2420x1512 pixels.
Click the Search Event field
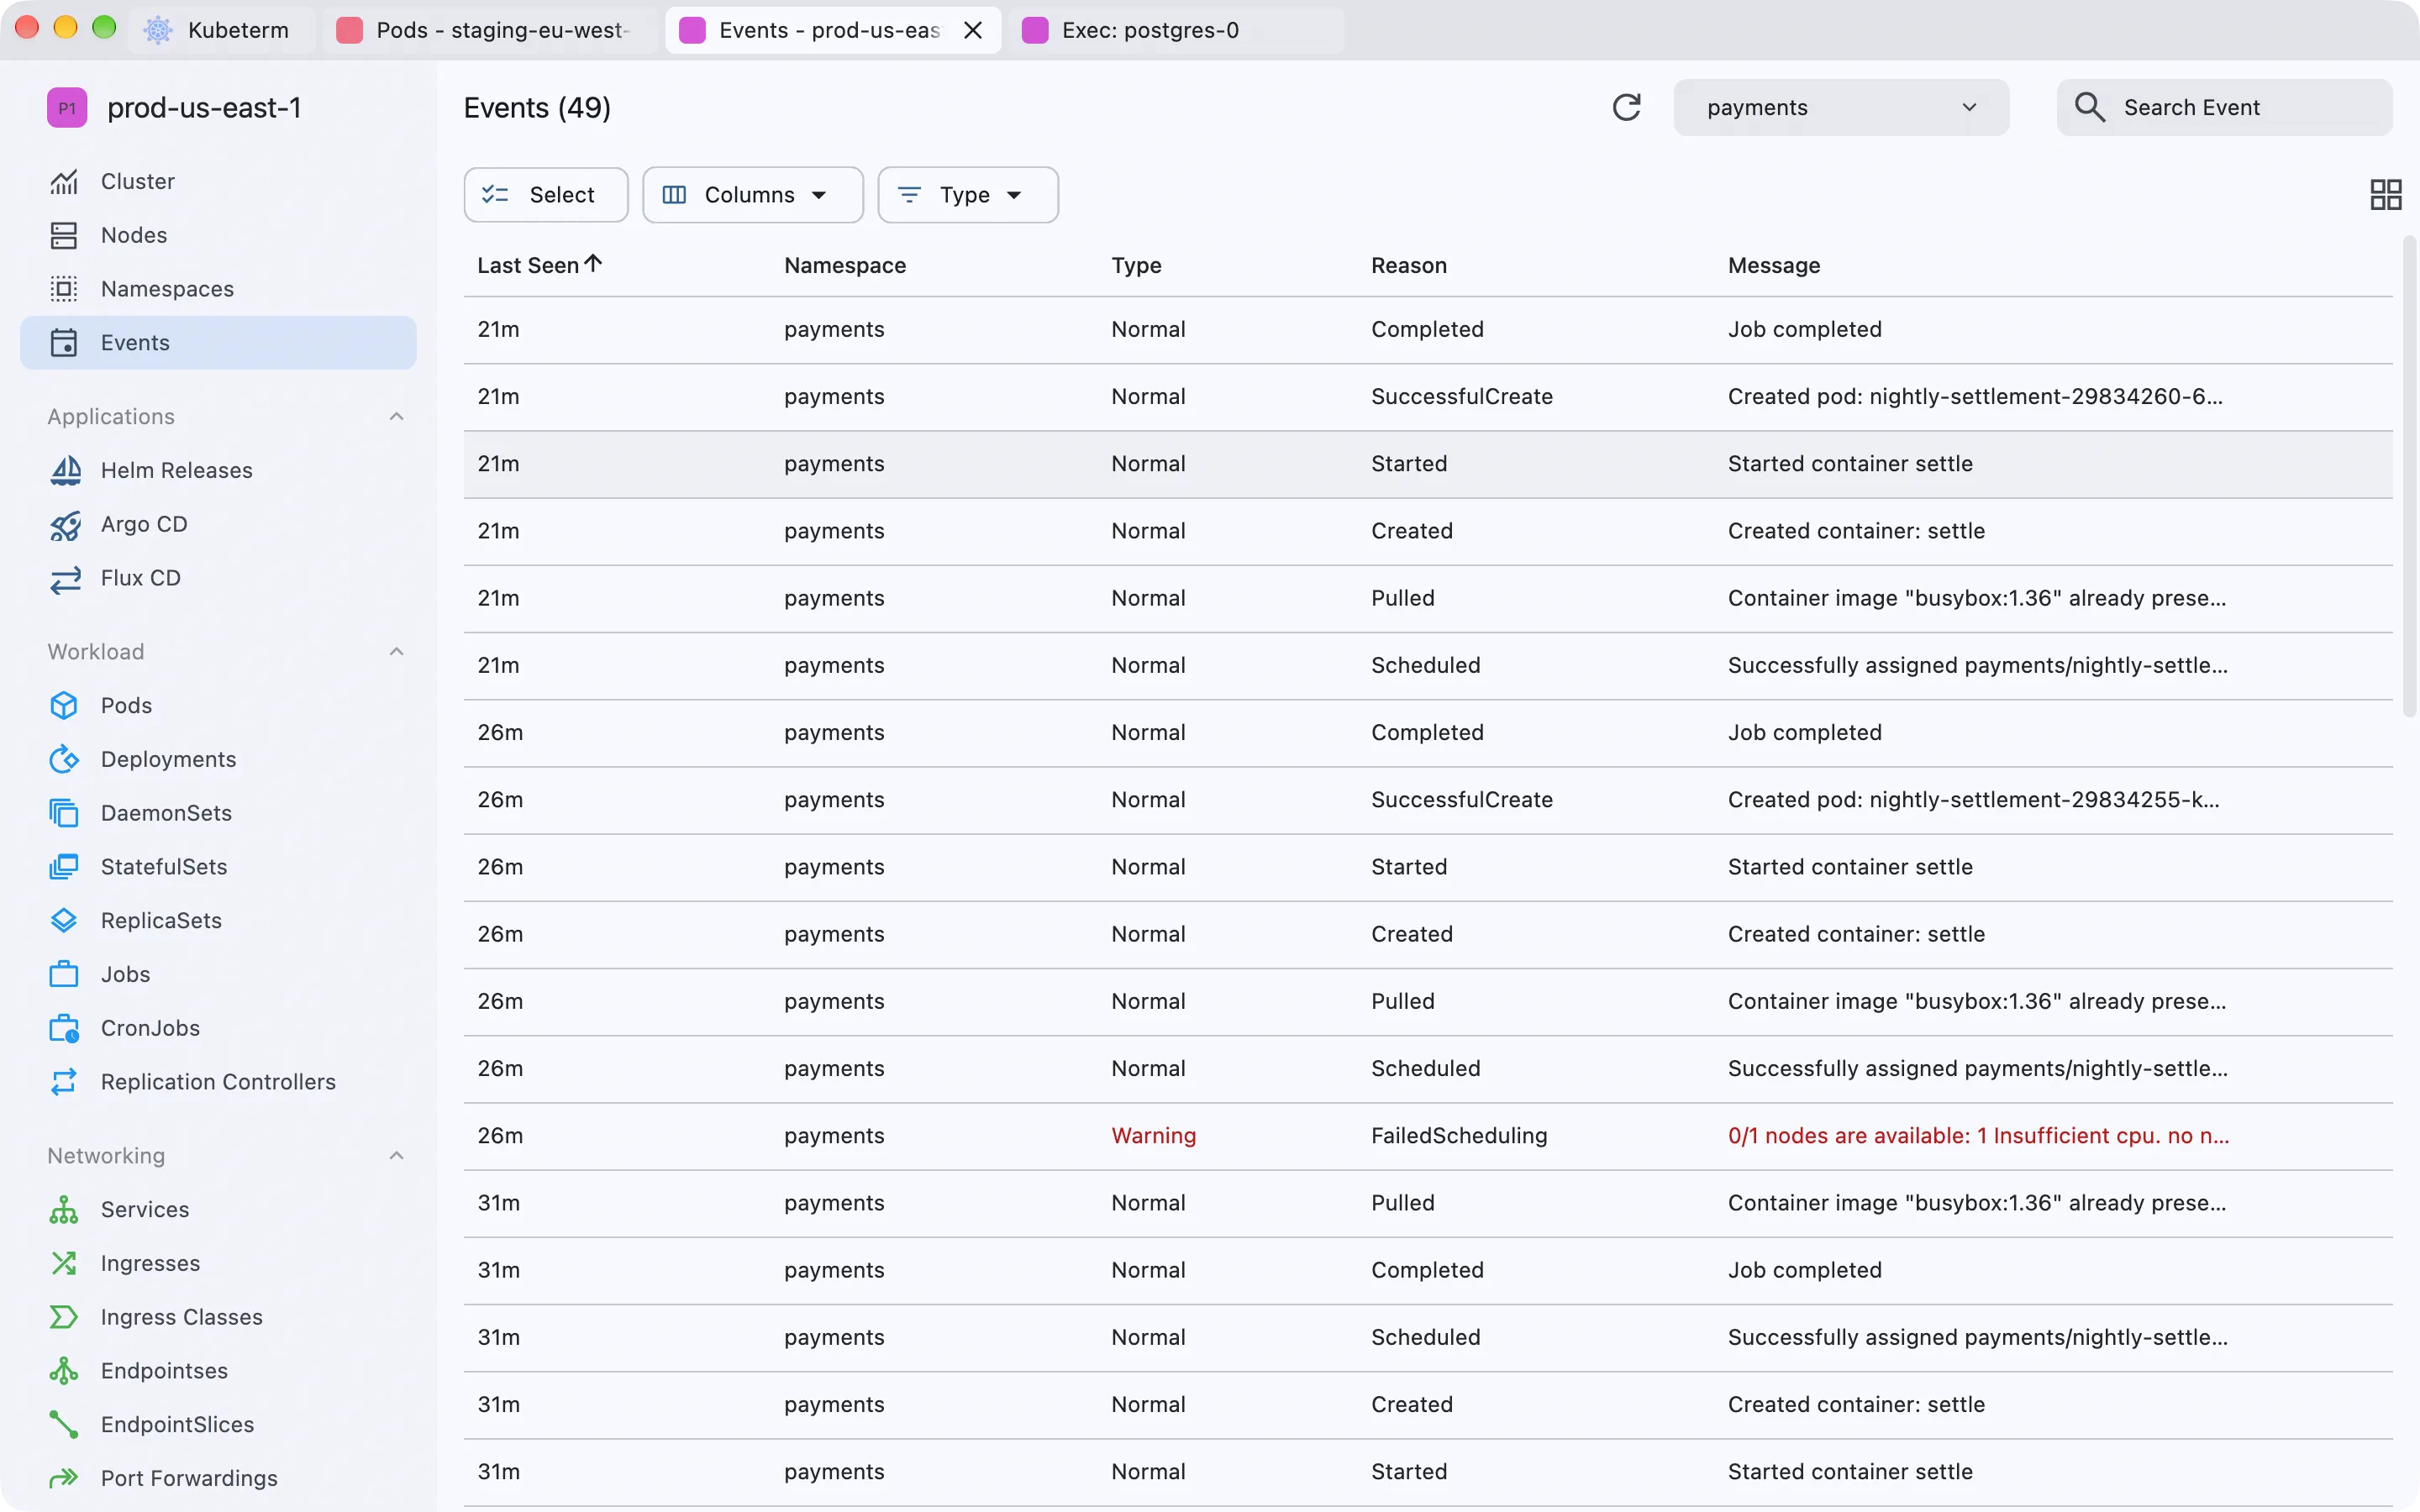[x=2224, y=107]
